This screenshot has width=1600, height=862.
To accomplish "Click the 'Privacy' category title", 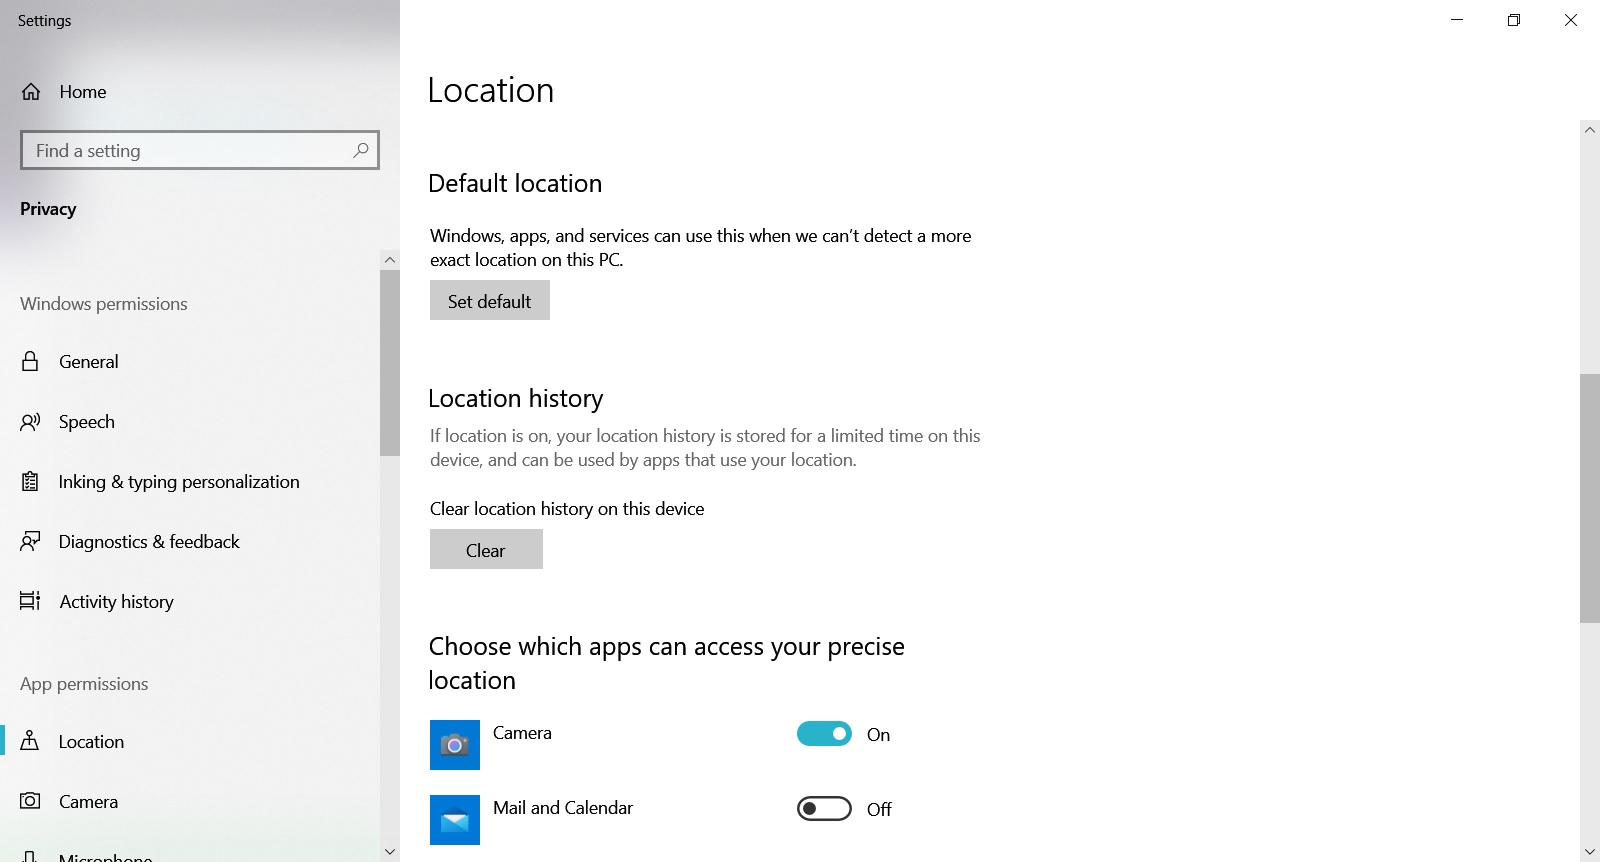I will point(48,209).
